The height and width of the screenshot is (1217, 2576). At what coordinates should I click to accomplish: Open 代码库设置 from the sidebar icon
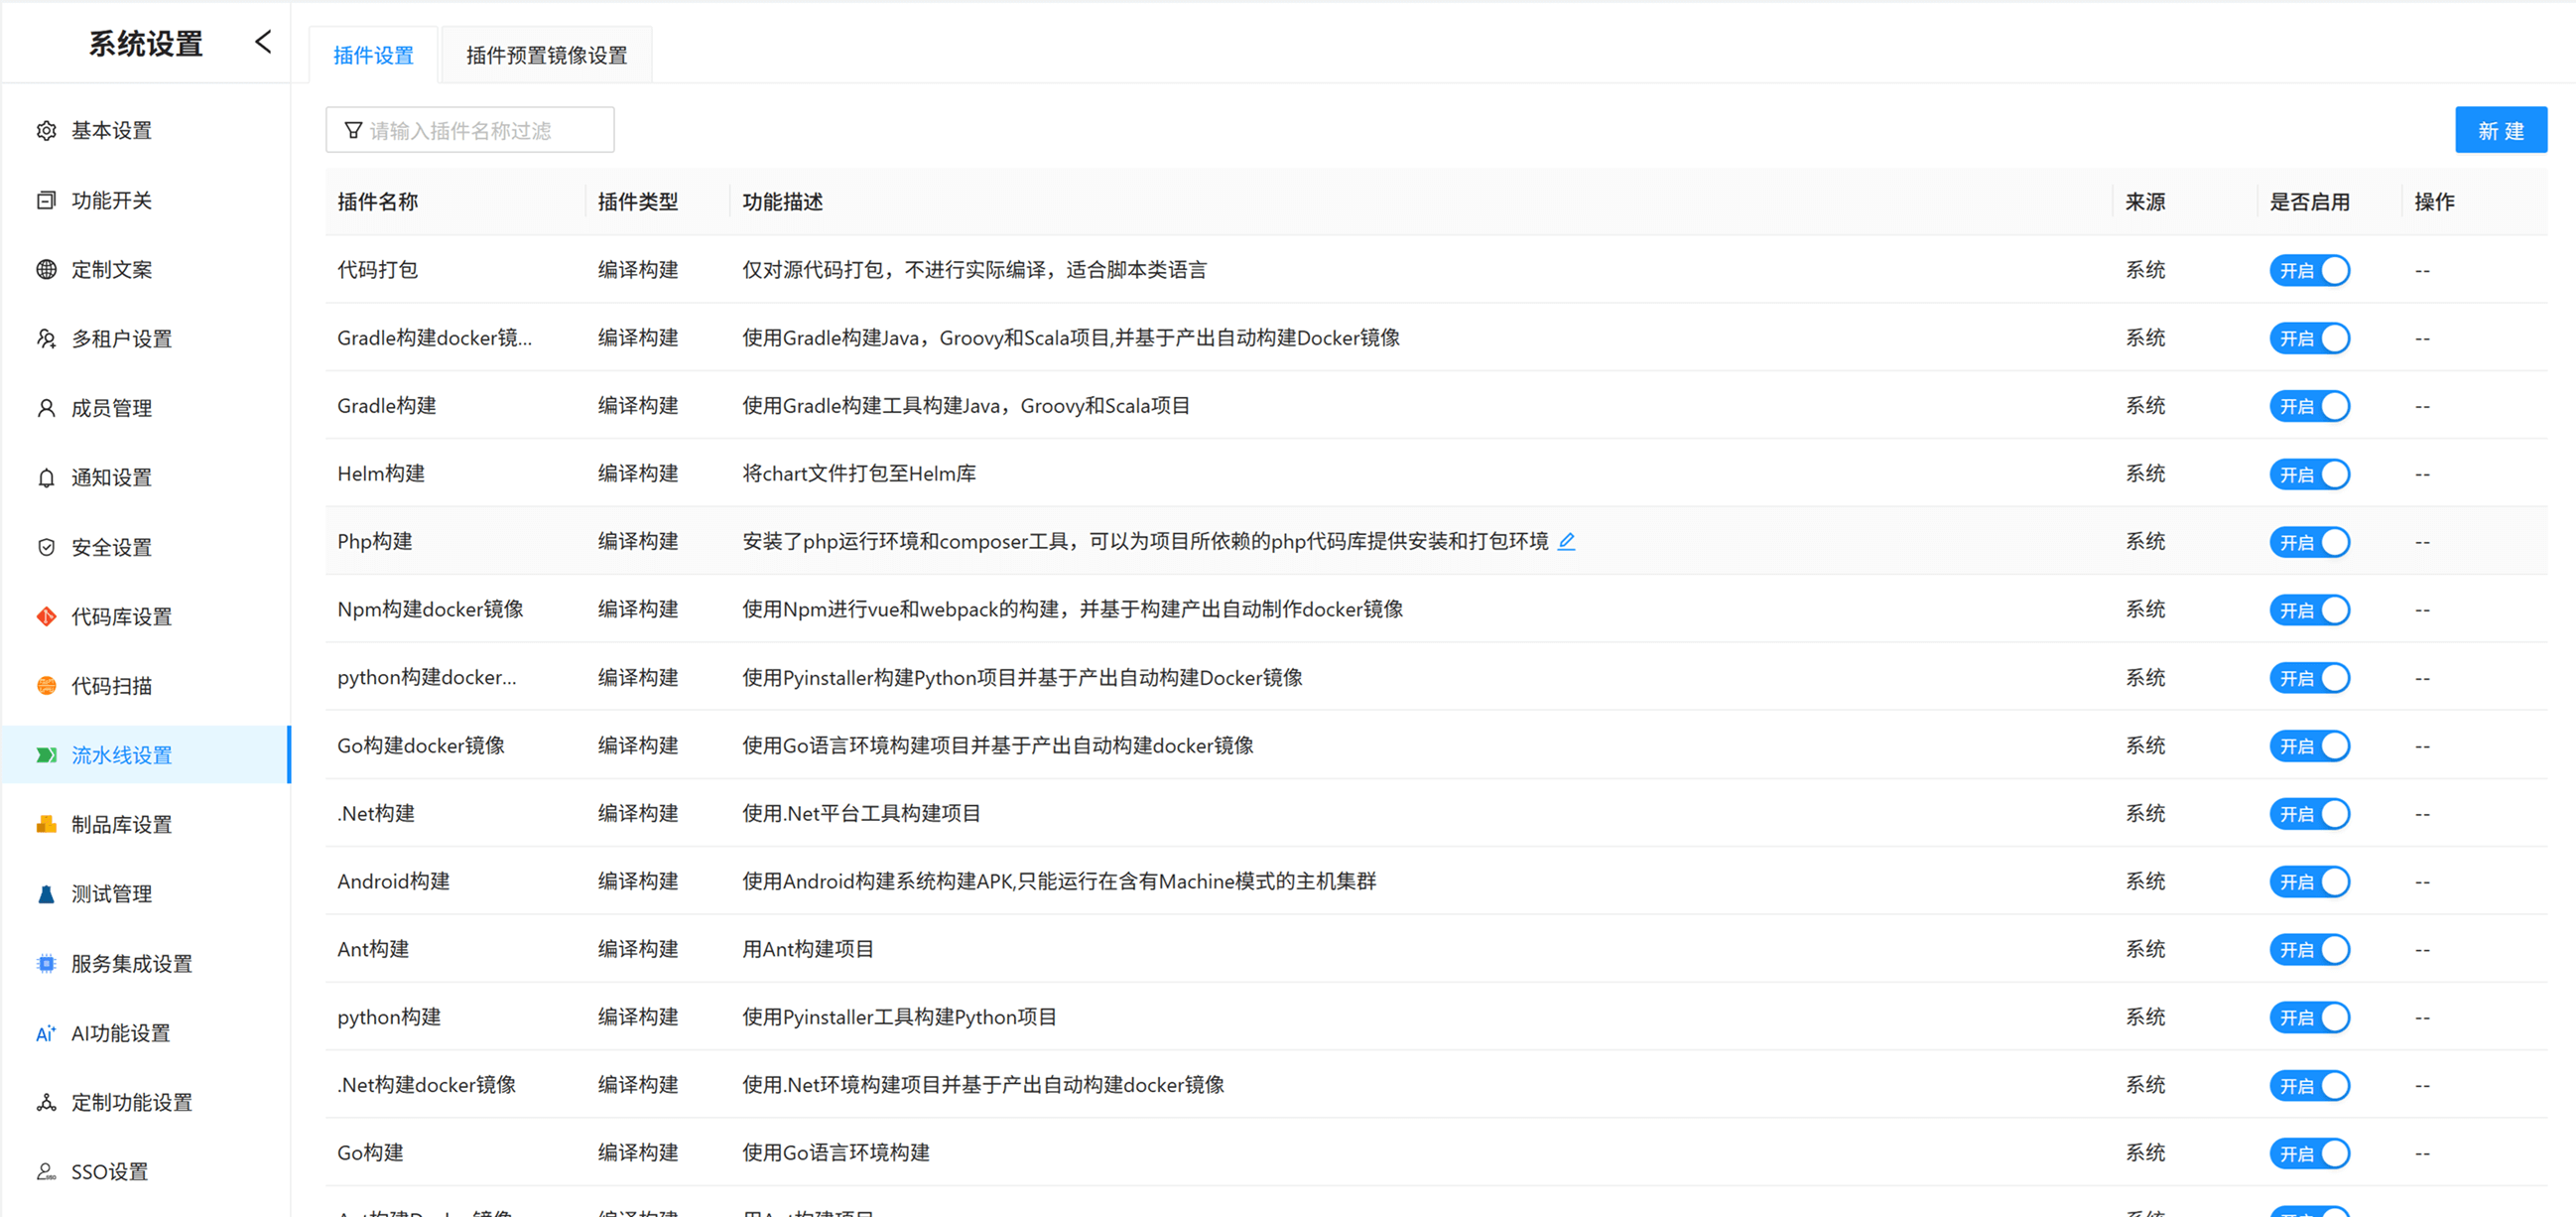click(46, 616)
